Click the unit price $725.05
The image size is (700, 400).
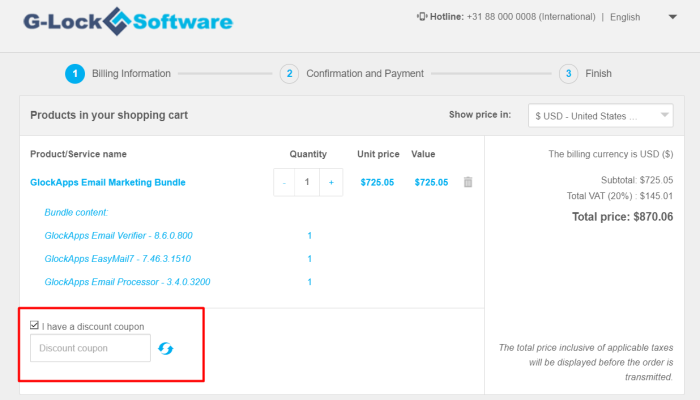pos(377,182)
